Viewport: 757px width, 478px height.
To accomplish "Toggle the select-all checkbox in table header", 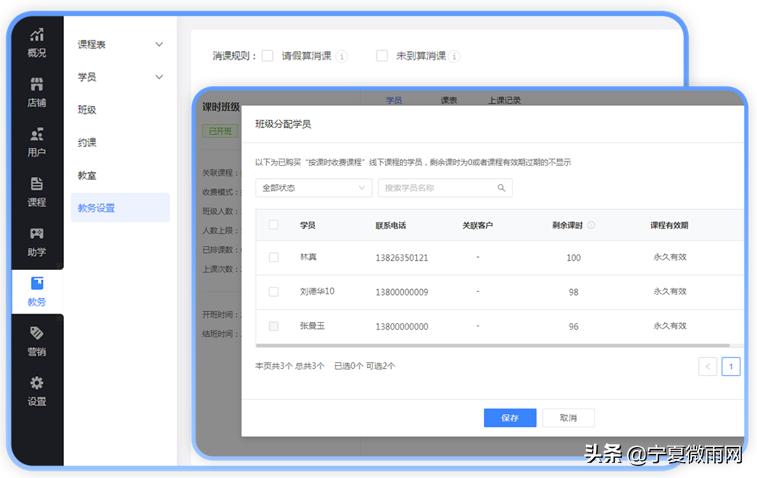I will 273,225.
